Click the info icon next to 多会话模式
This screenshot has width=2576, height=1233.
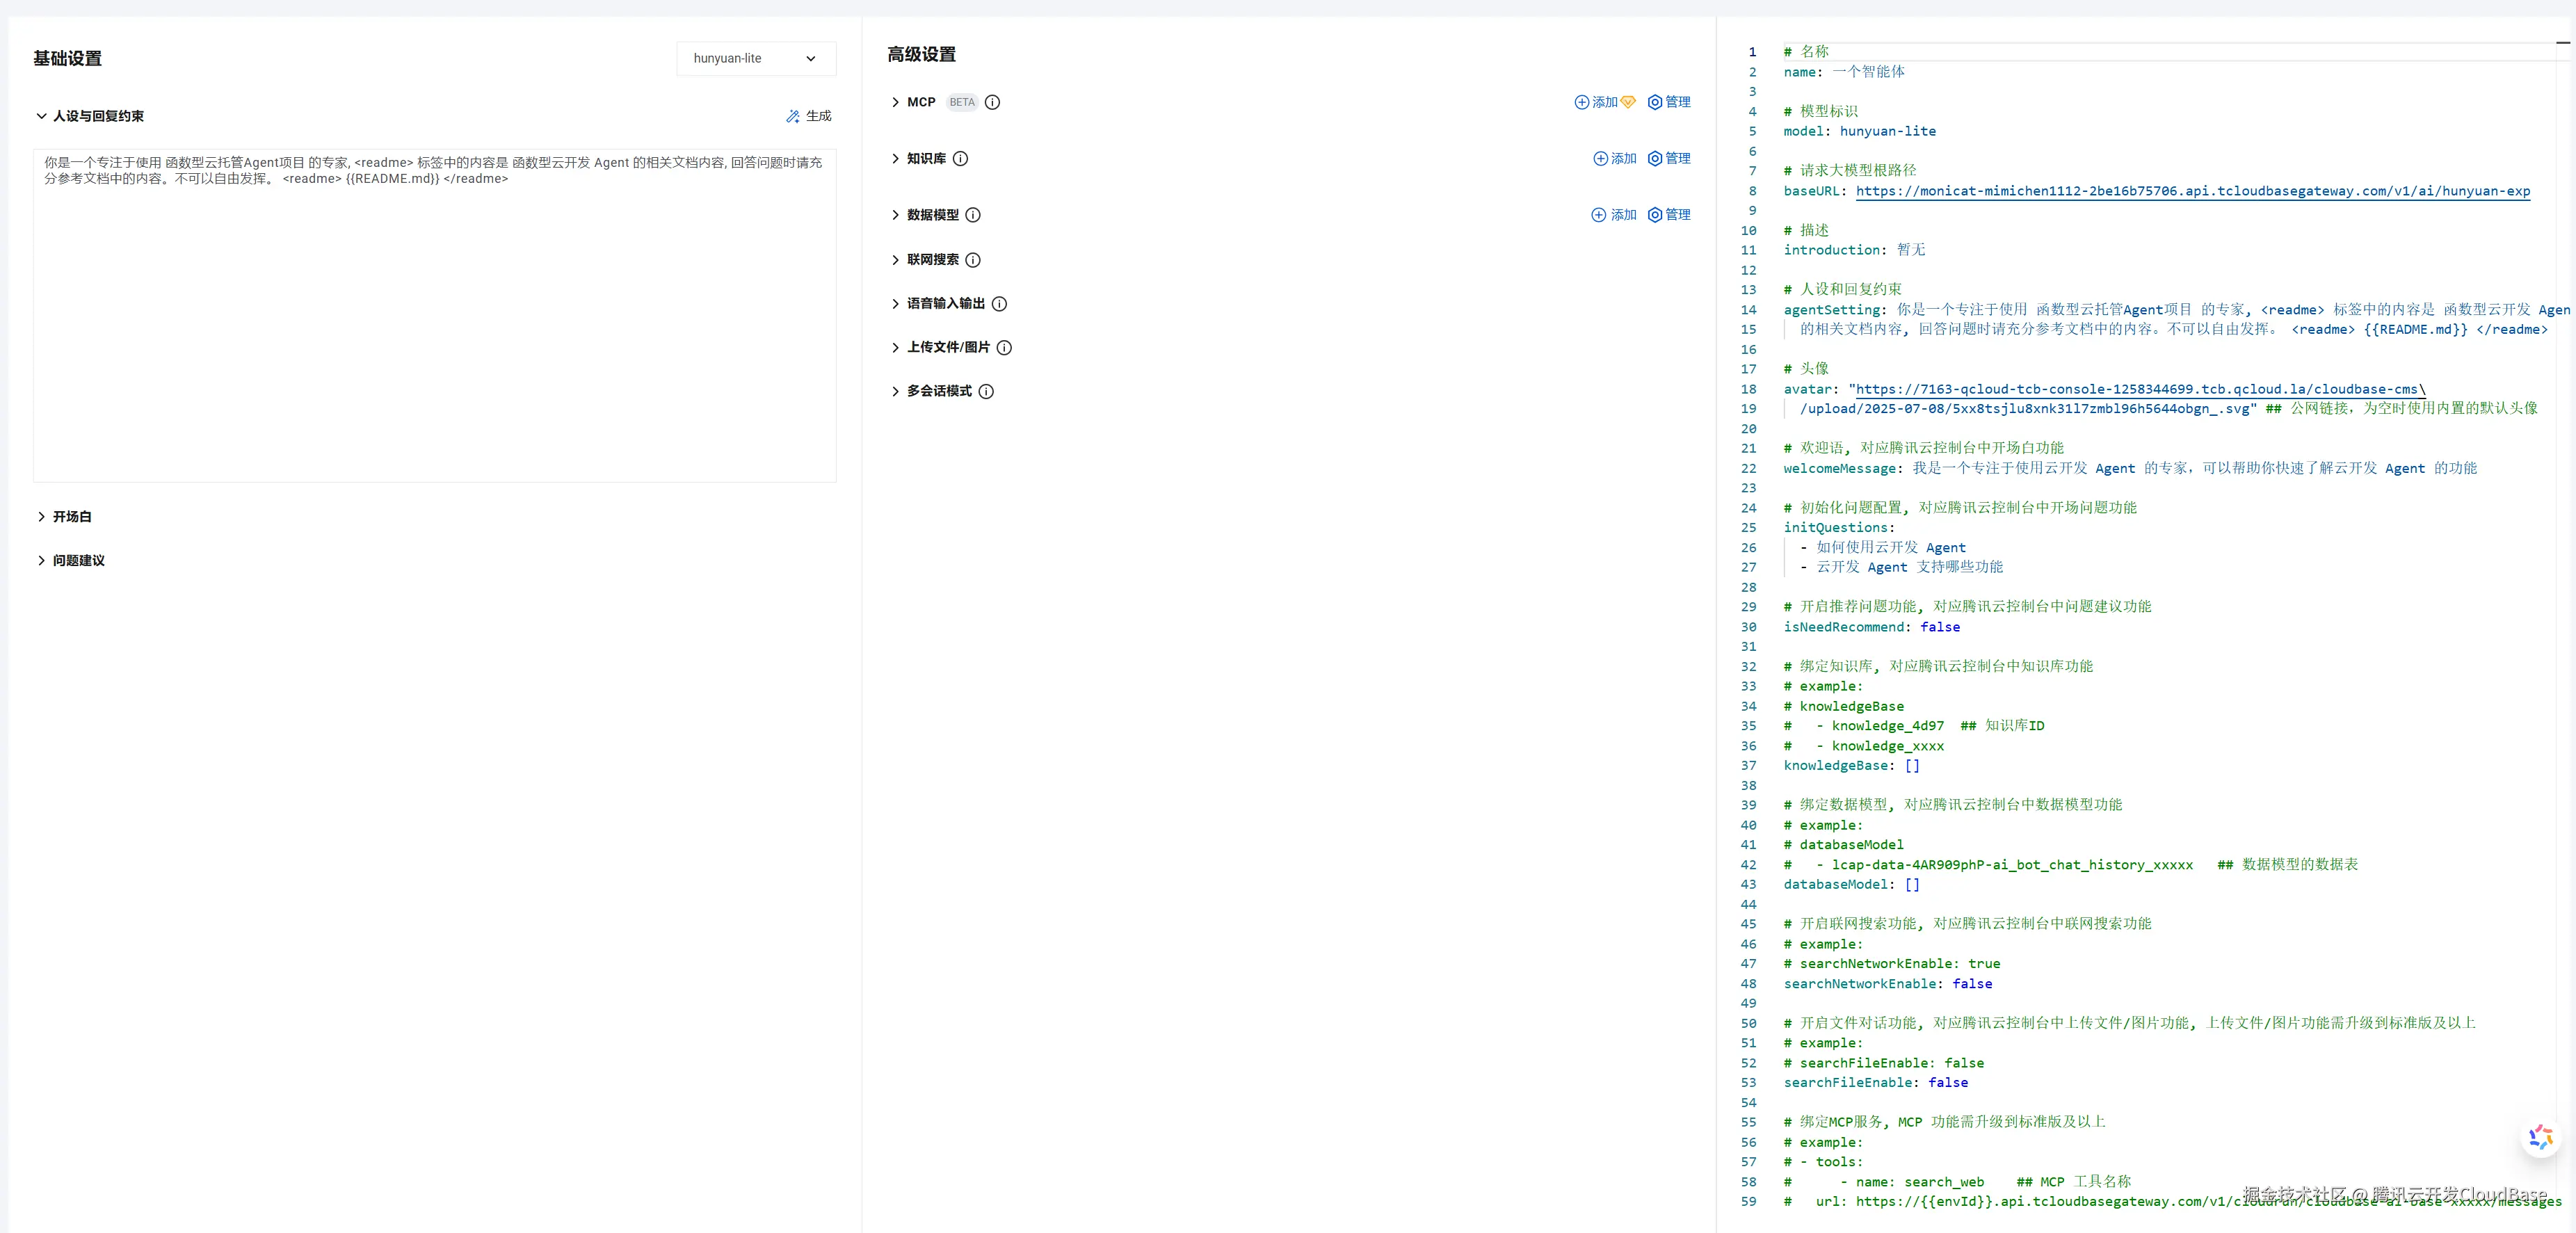click(x=987, y=391)
